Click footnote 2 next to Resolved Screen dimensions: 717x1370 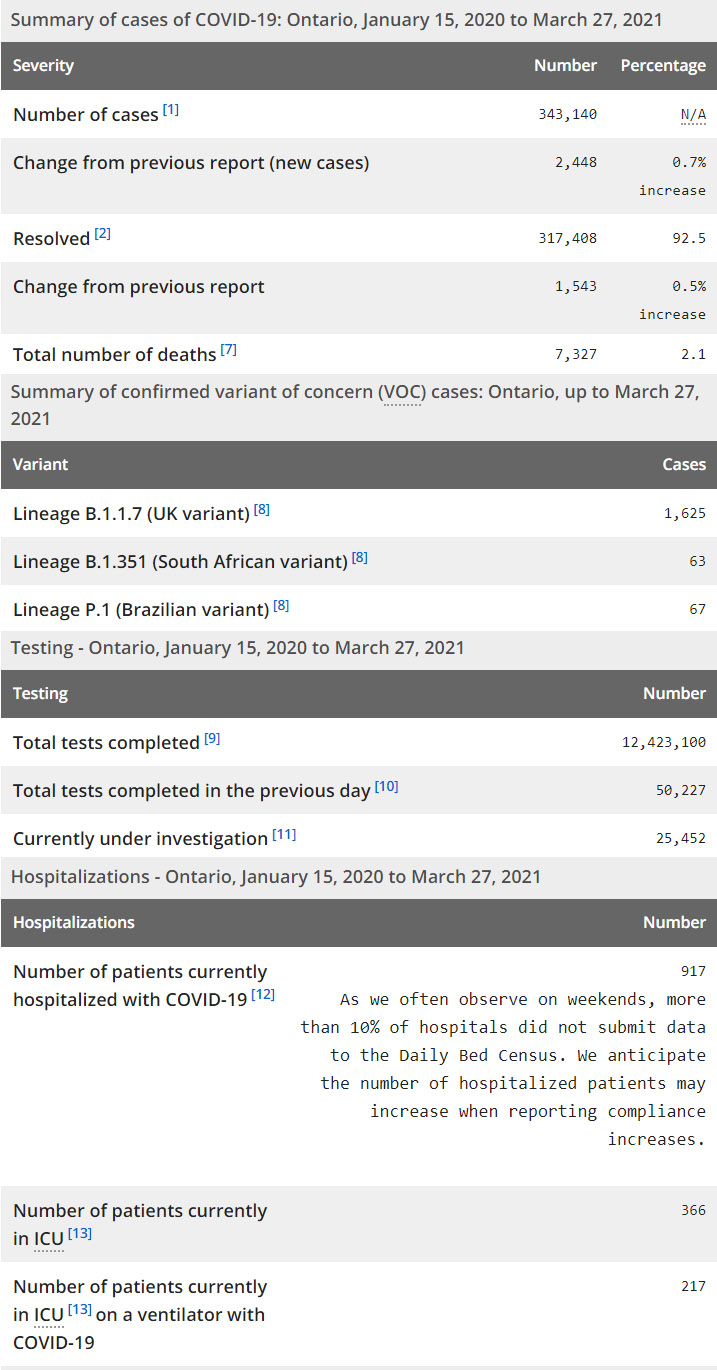[x=103, y=234]
